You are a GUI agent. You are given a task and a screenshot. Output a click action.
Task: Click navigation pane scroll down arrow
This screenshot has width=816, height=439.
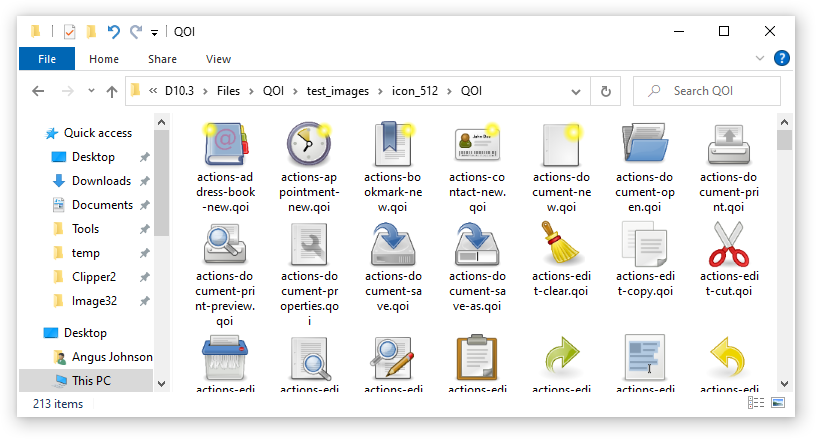tap(161, 384)
